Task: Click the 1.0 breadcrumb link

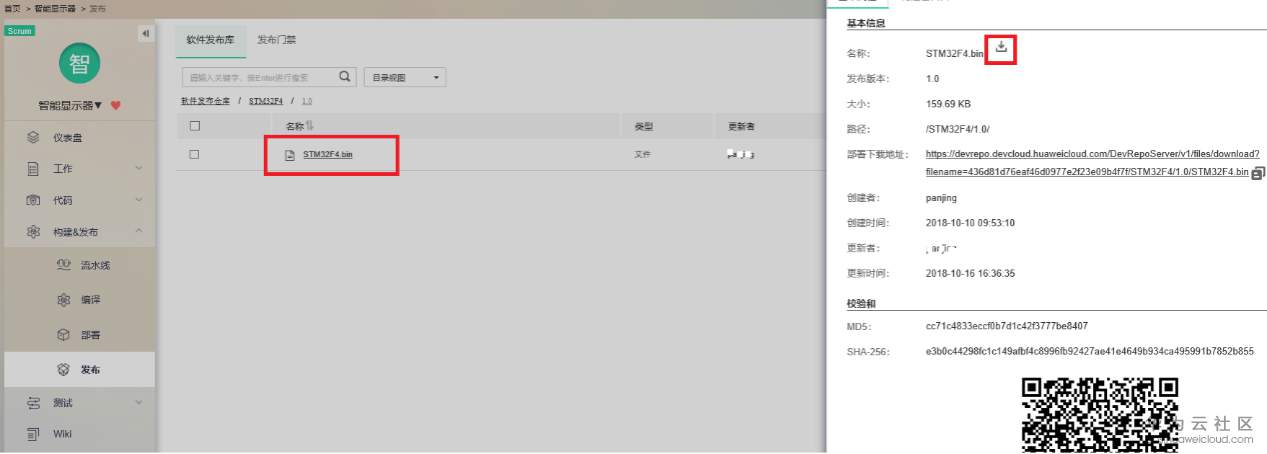Action: pos(307,101)
